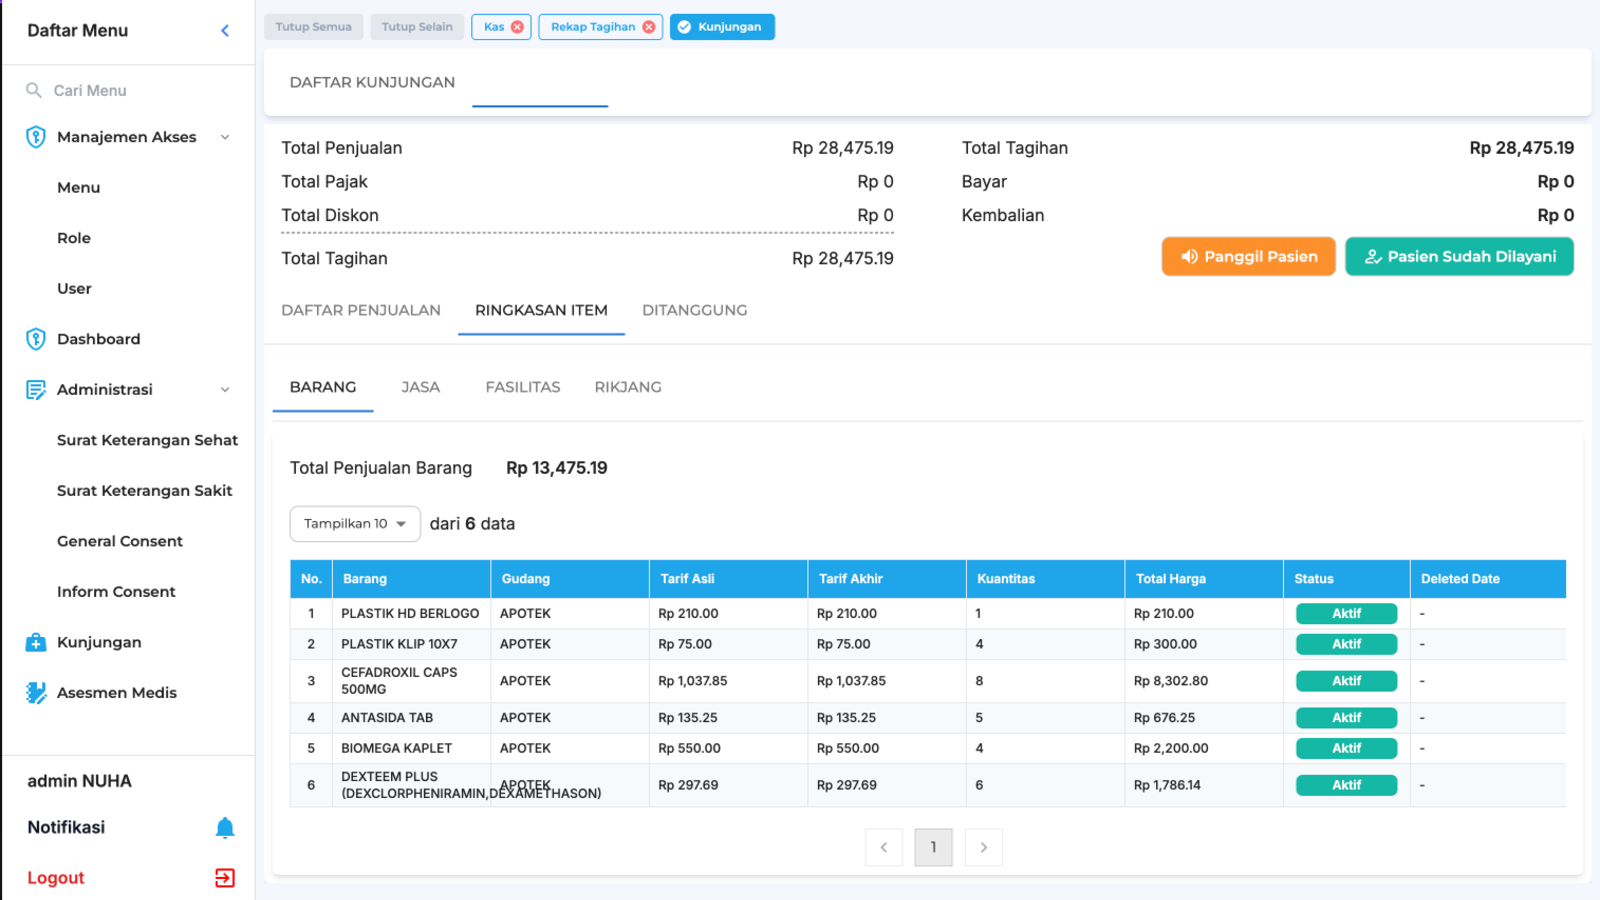The image size is (1600, 900).
Task: Focus the Cari Menu search field
Action: pyautogui.click(x=128, y=90)
